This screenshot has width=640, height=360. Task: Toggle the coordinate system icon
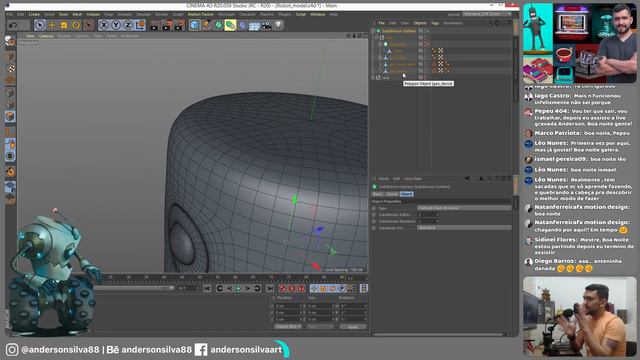140,25
